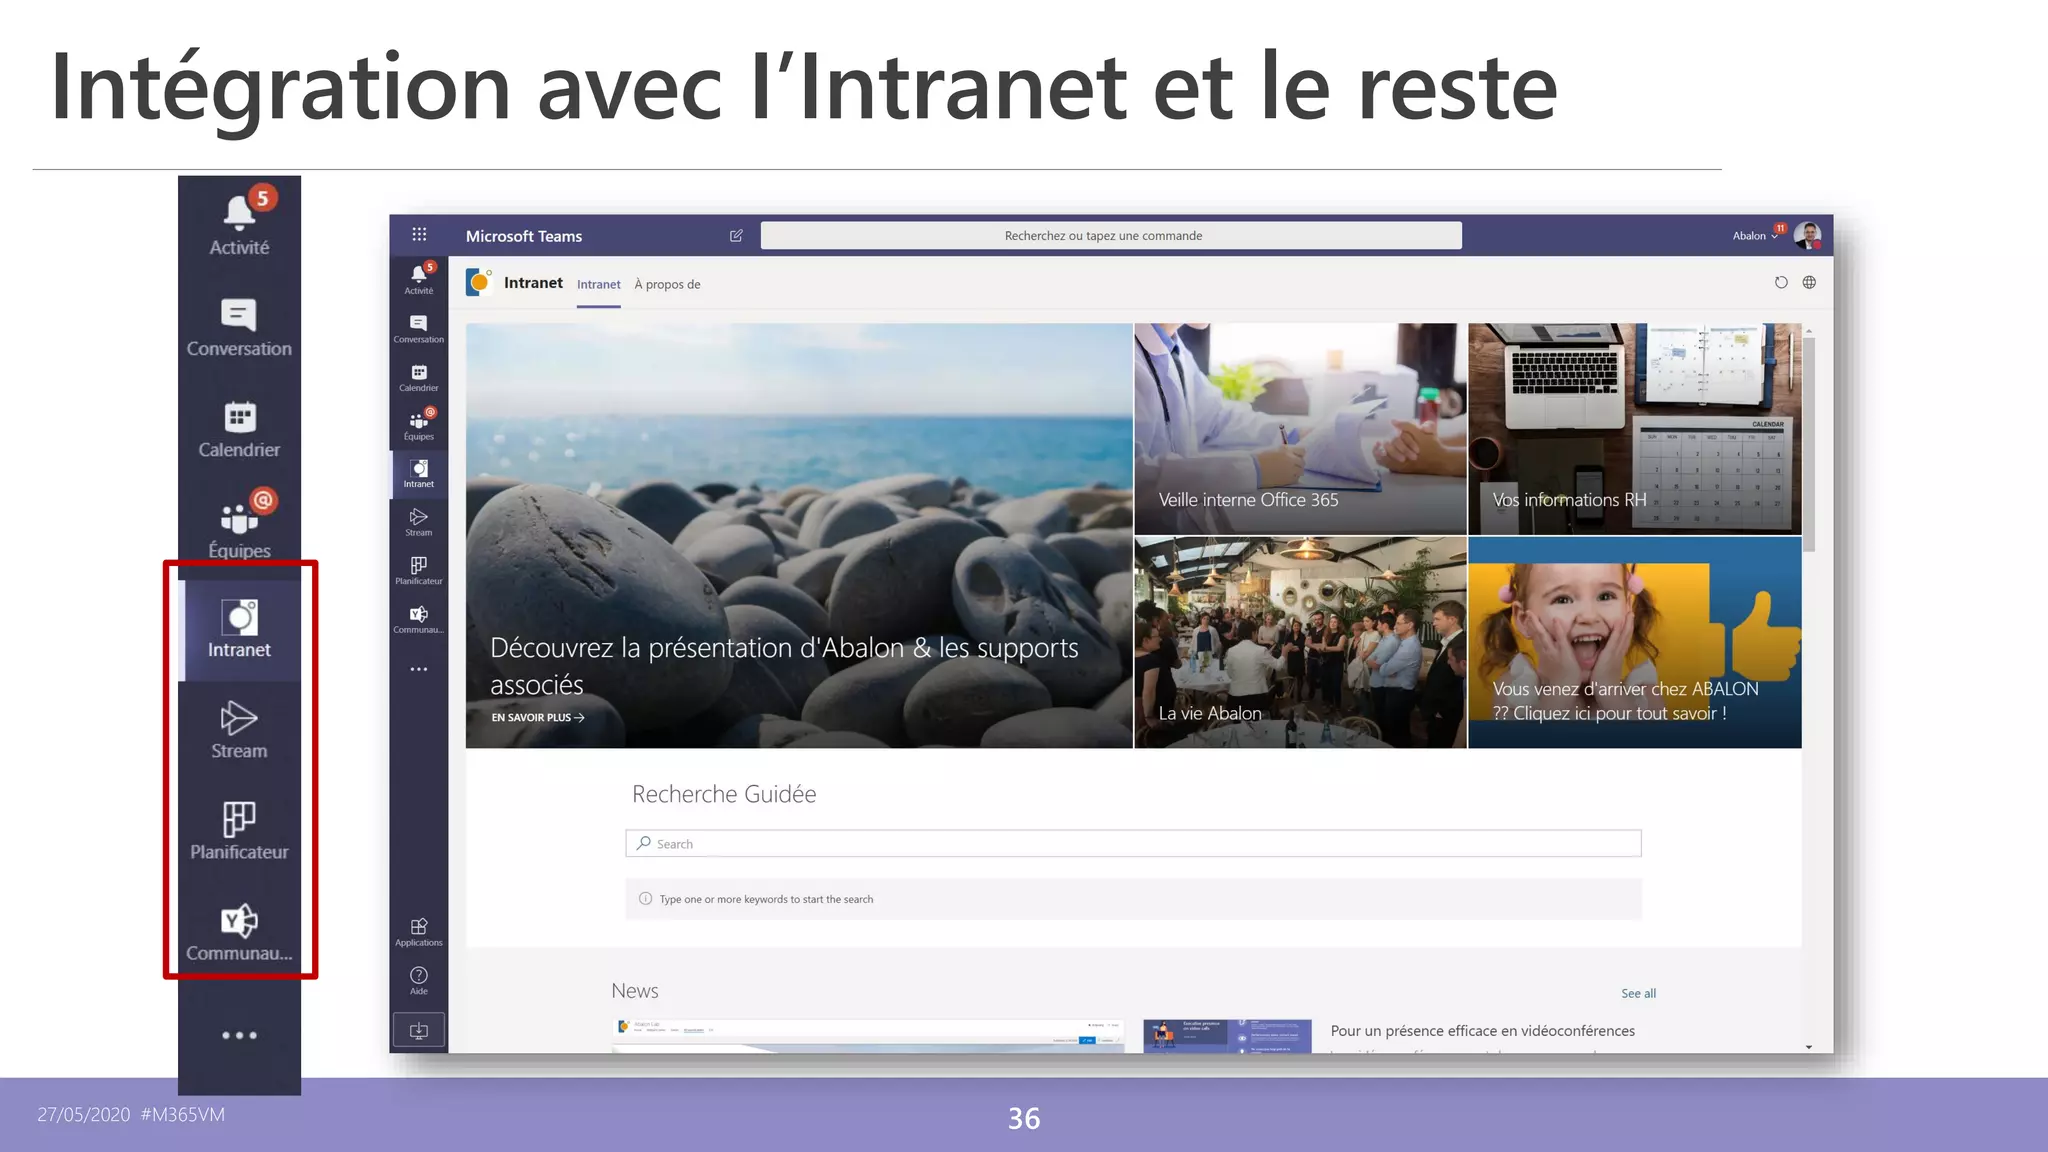Click the Activité bell in the Teams window rail
The image size is (2048, 1152).
pyautogui.click(x=419, y=278)
